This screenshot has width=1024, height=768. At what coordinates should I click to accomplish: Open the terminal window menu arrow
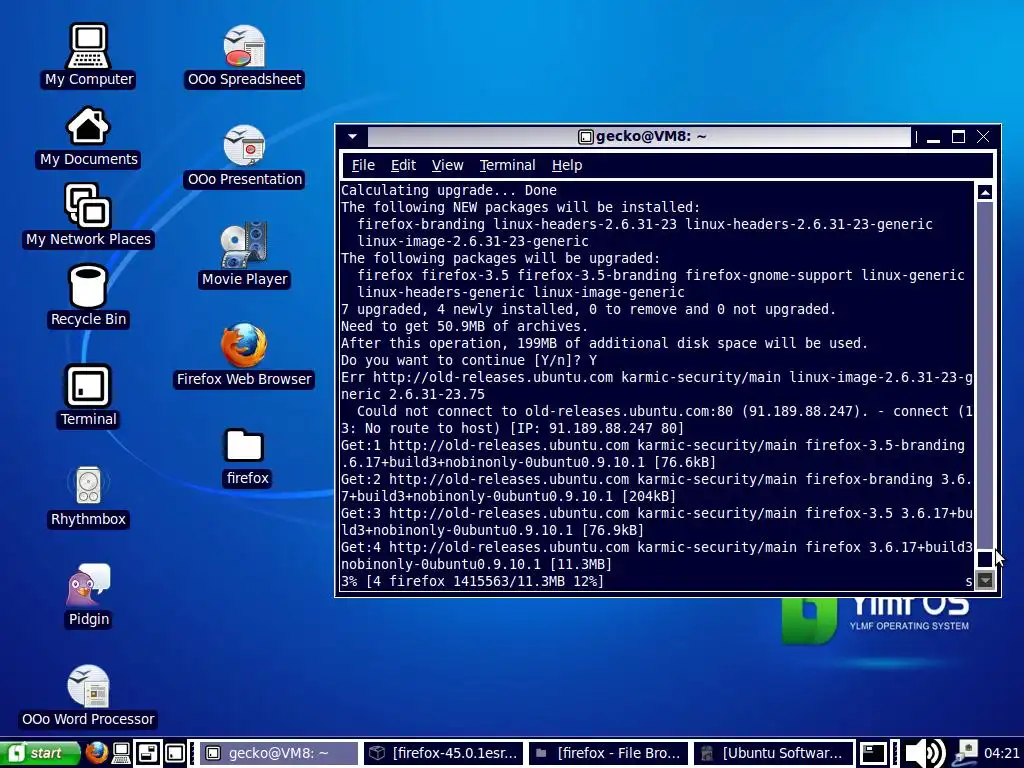[353, 136]
